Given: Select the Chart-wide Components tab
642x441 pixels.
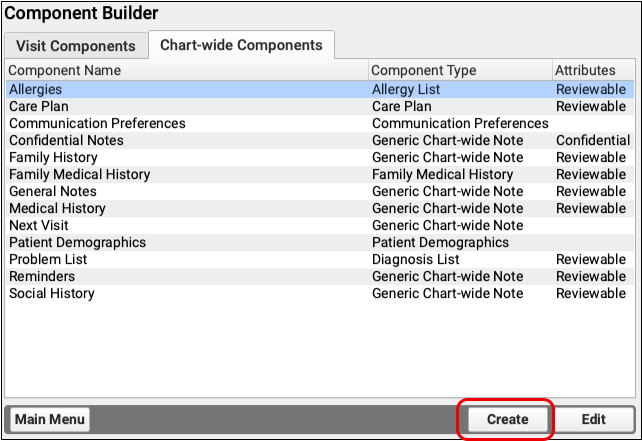Looking at the screenshot, I should (241, 45).
